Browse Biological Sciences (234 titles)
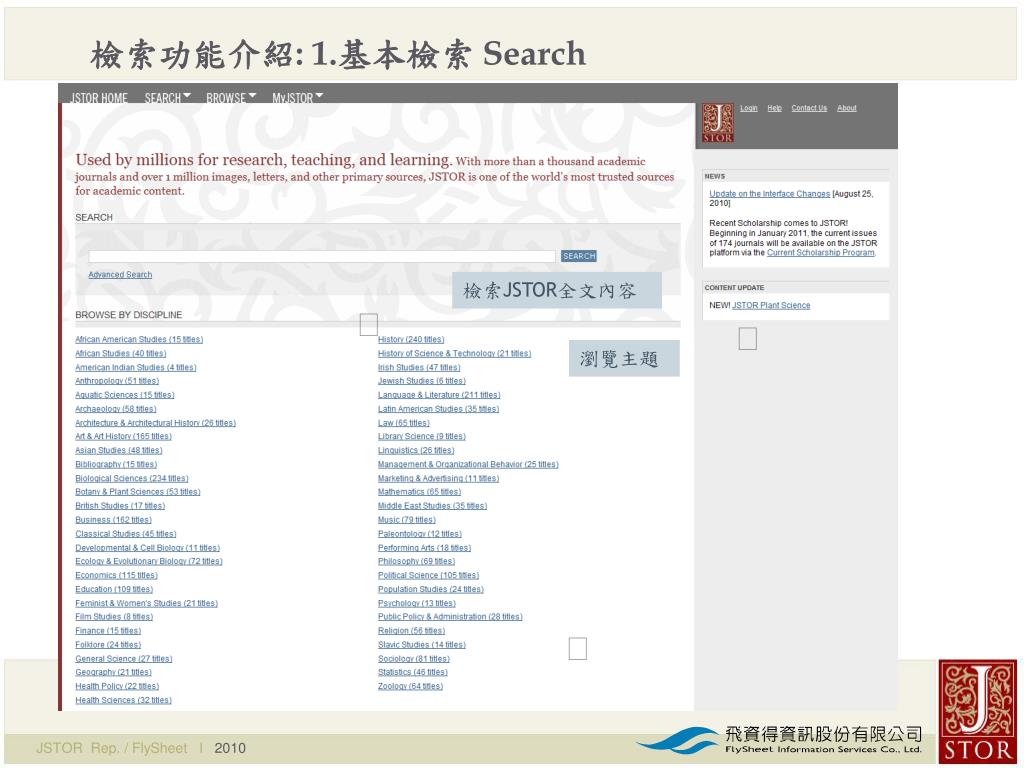Screen dimensions: 1024x768 (132, 479)
